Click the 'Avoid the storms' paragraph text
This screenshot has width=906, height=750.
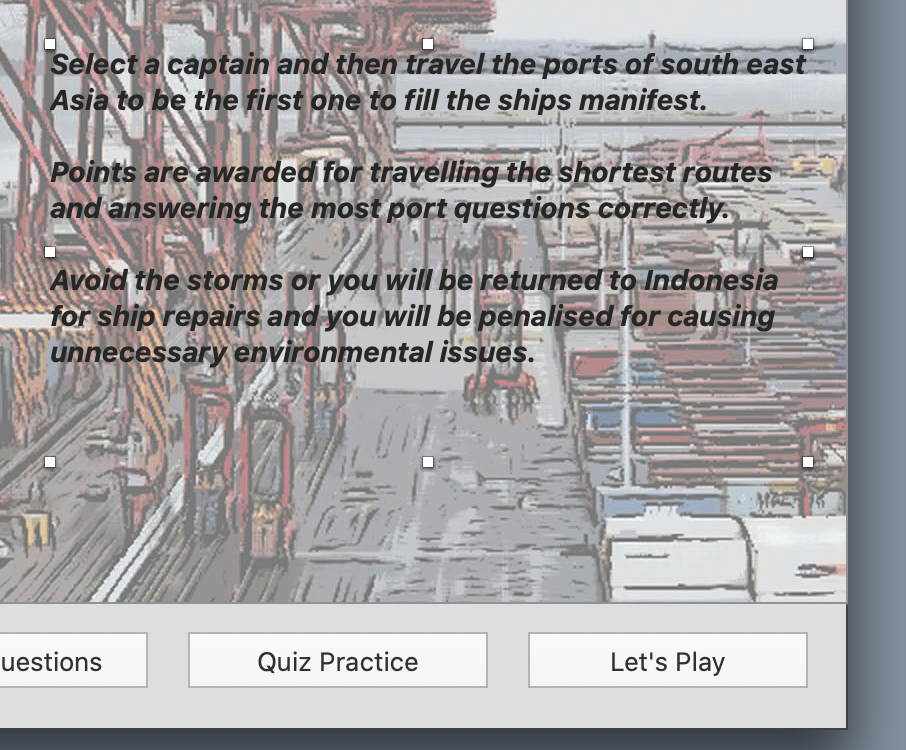[414, 316]
